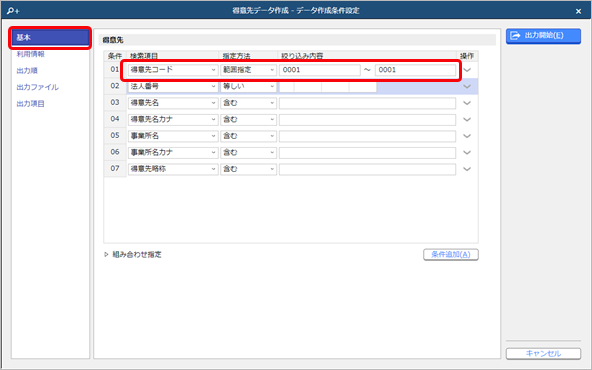
Task: Click the search-plus icon in title bar
Action: pyautogui.click(x=13, y=11)
